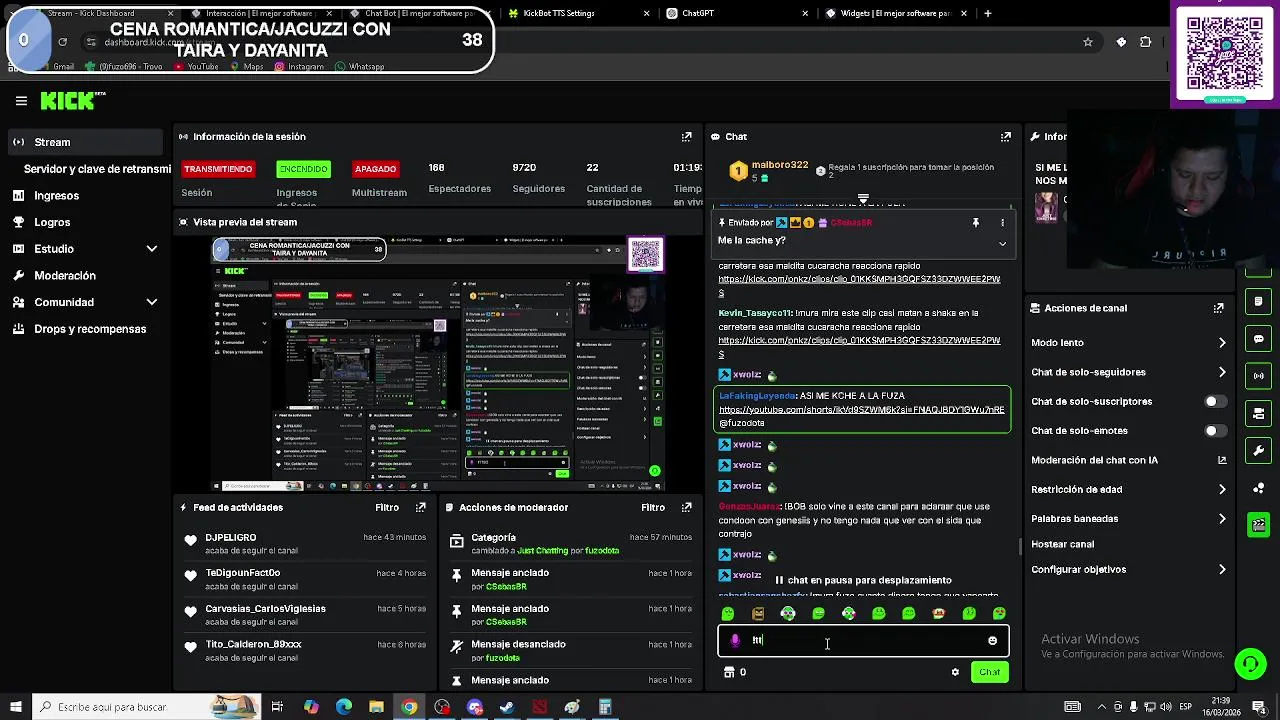This screenshot has width=1280, height=720.
Task: Open the broadcast signal widget in right sidebar
Action: [x=1258, y=376]
